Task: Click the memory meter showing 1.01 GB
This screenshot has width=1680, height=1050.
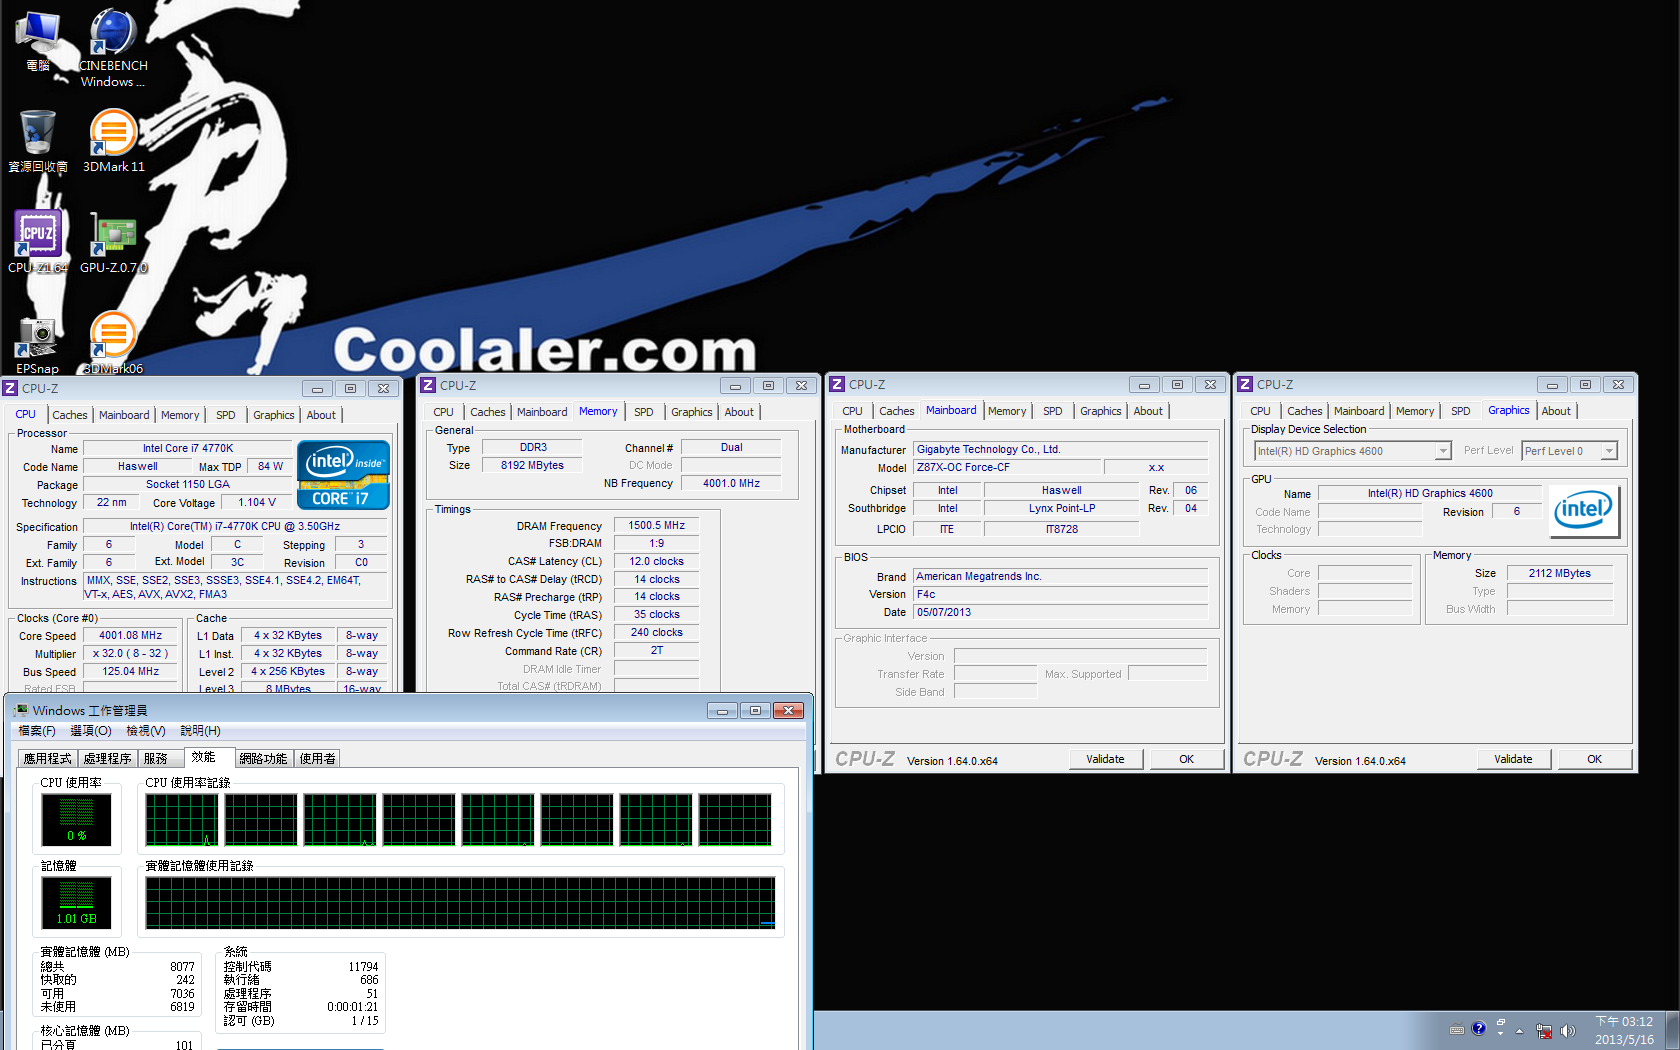Action: pyautogui.click(x=76, y=904)
